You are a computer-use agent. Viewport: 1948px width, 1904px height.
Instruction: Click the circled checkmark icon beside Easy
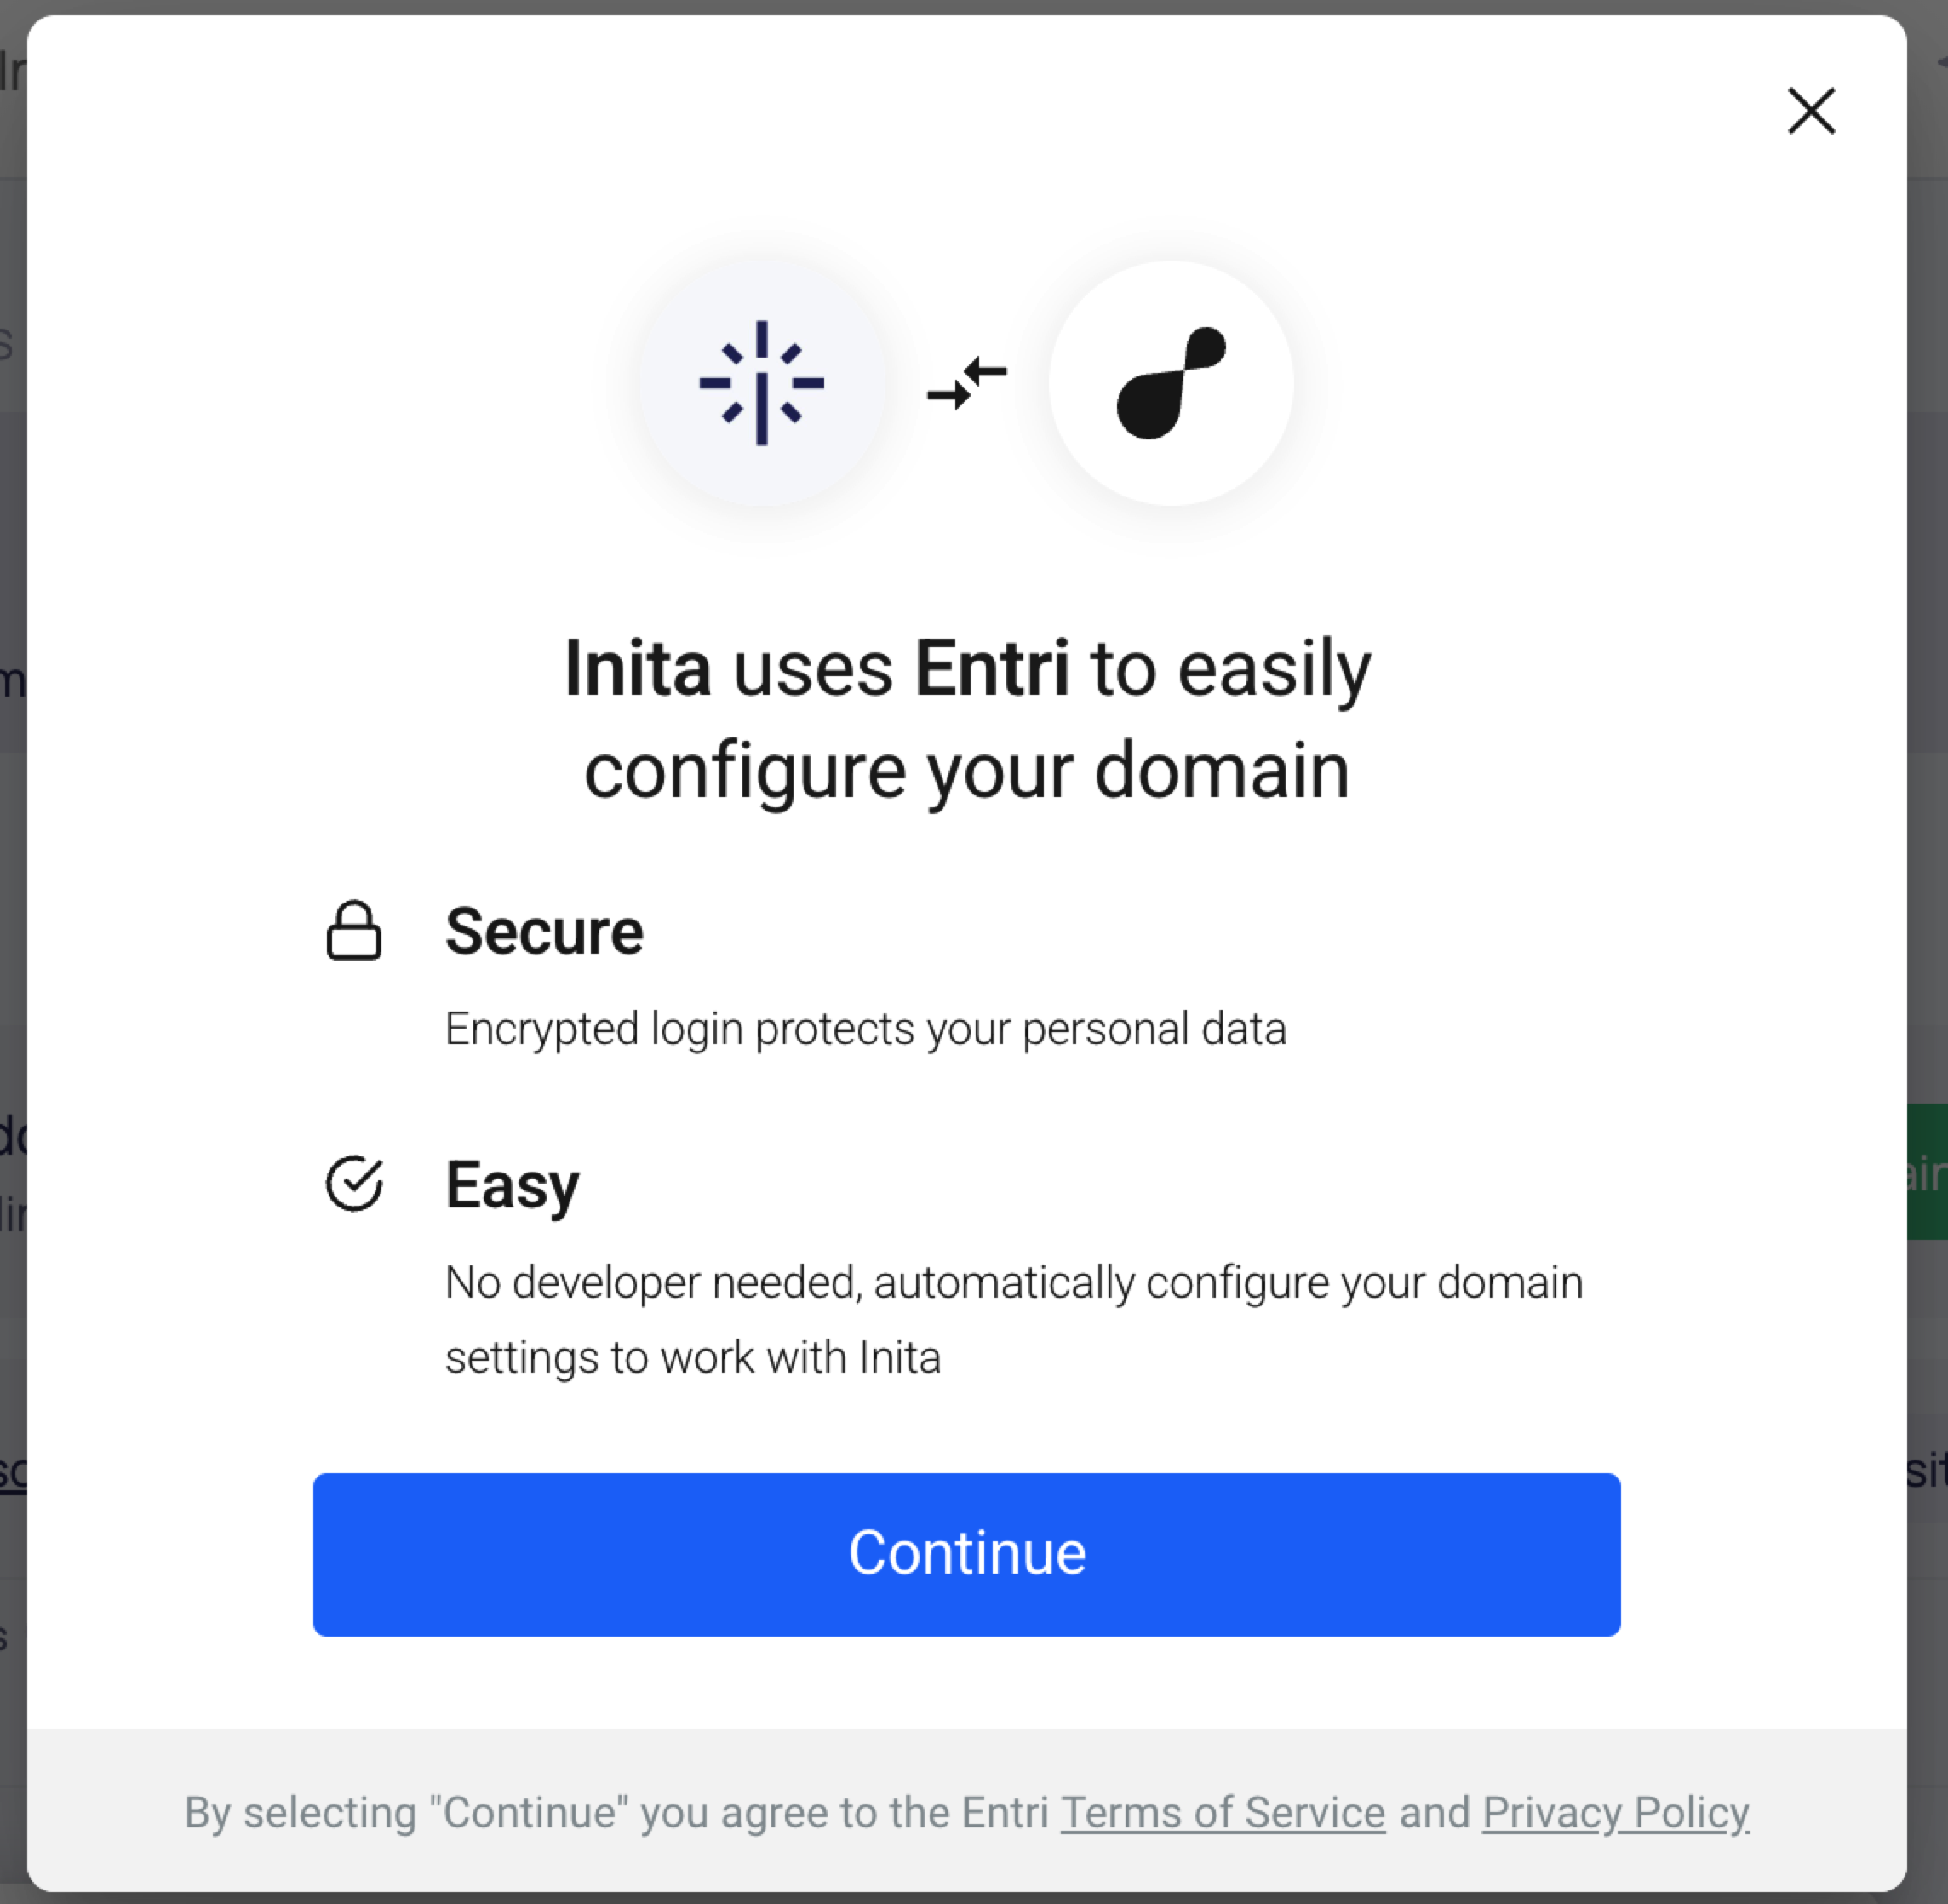point(354,1183)
